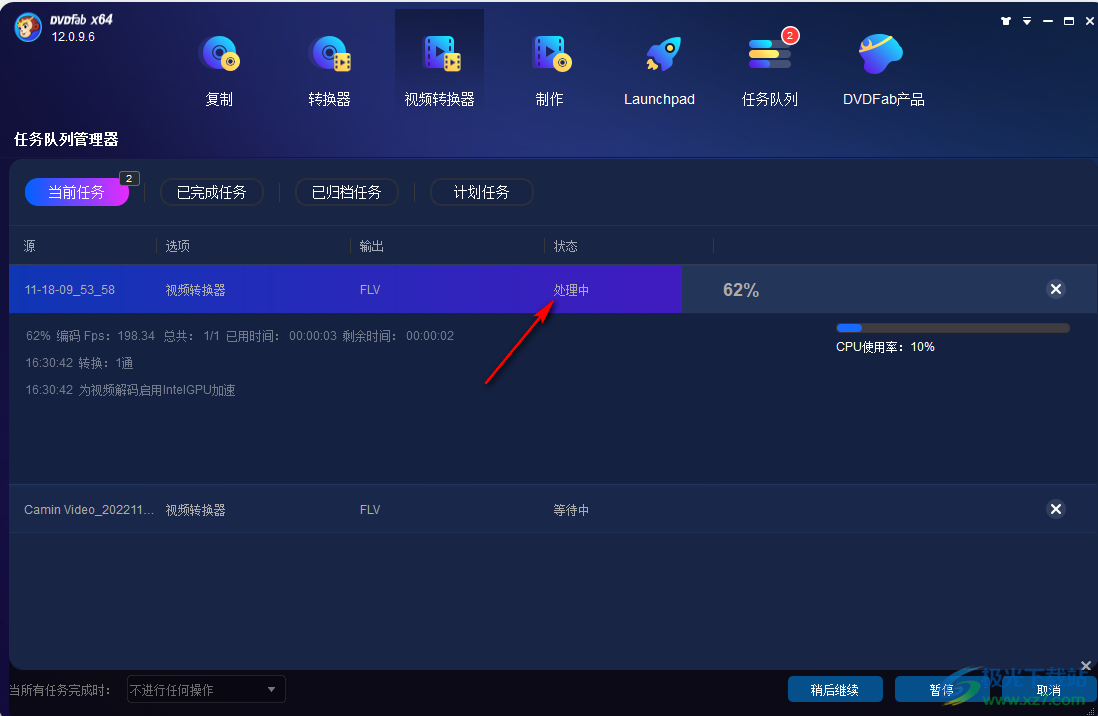Open the 转换器 (Ripper) module

[x=329, y=70]
